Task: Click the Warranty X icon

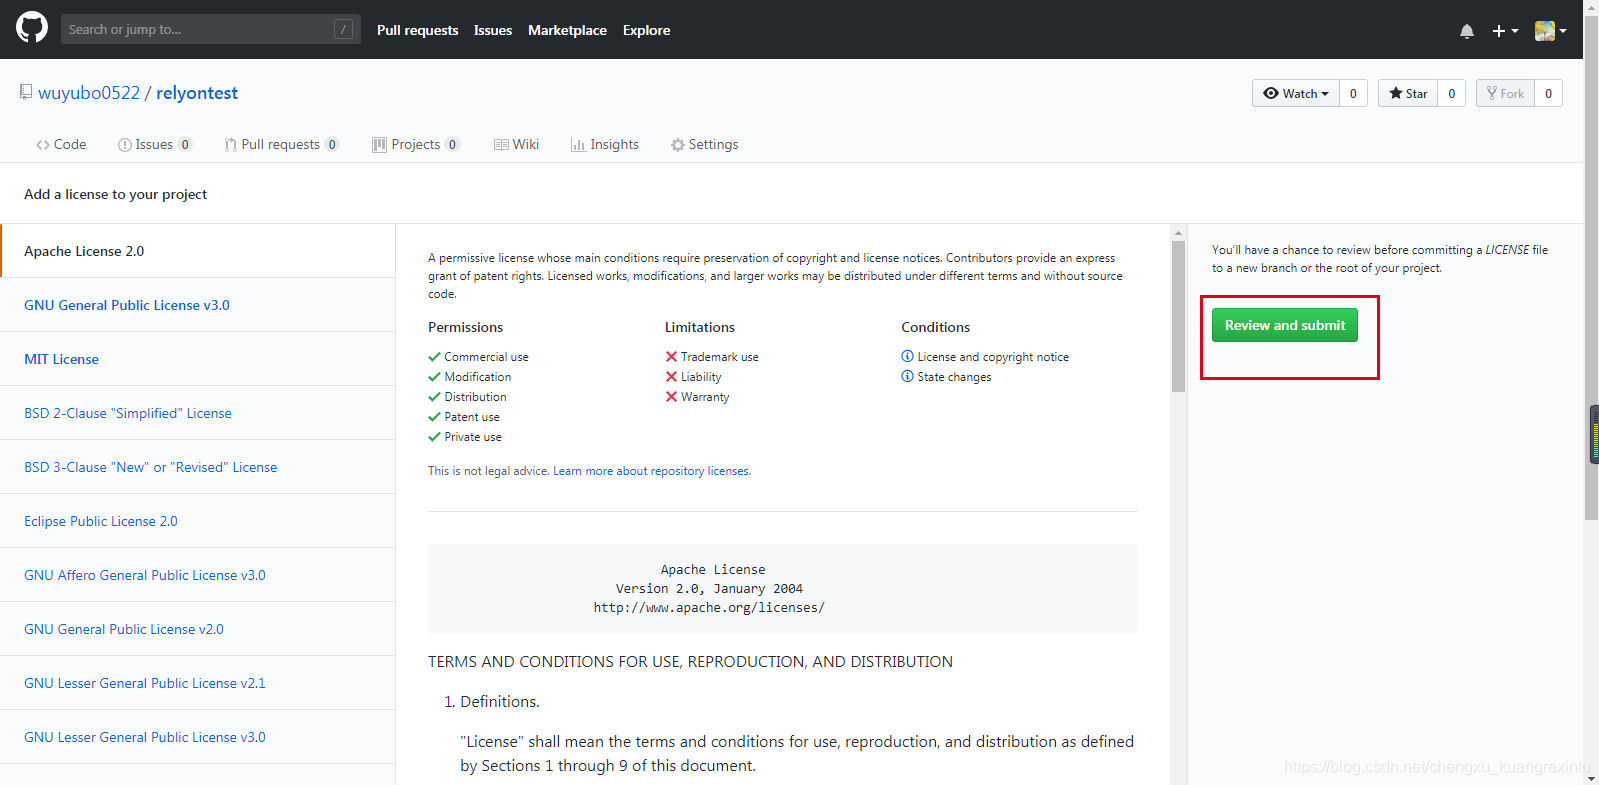Action: click(671, 396)
